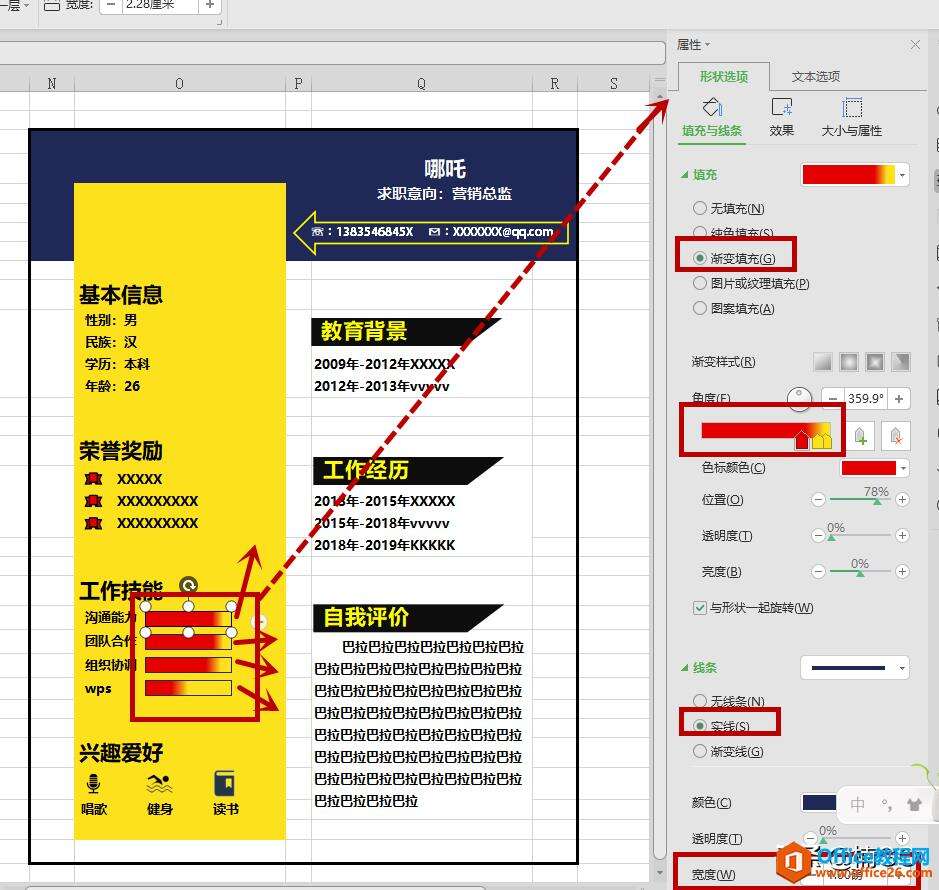Select the 工作经历 heading banner
939x890 pixels.
(407, 470)
